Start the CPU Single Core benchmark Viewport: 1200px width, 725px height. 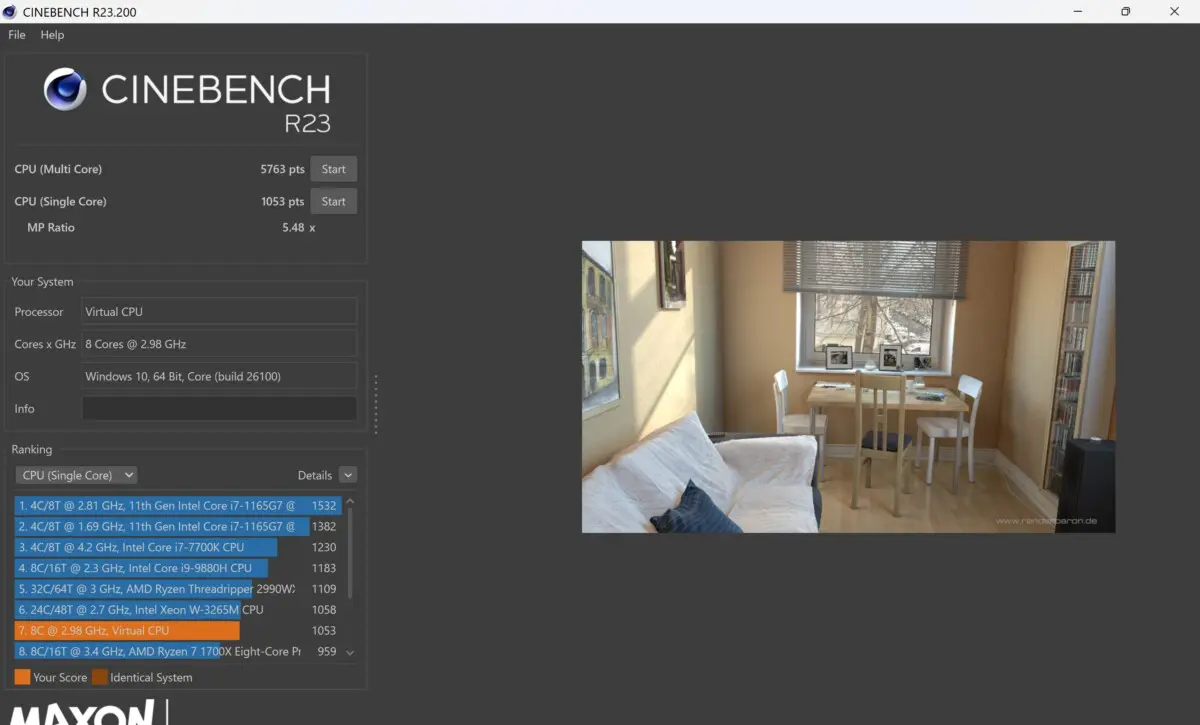point(333,202)
